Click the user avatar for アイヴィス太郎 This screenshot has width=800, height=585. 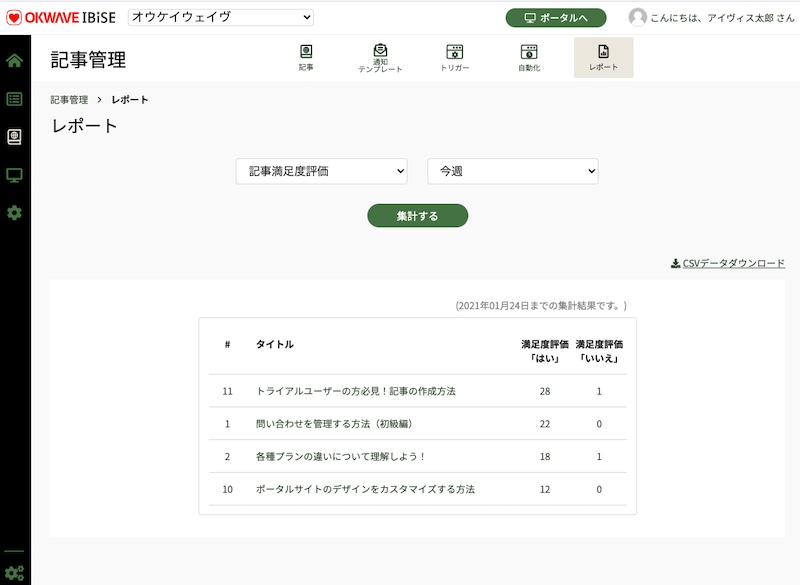638,14
